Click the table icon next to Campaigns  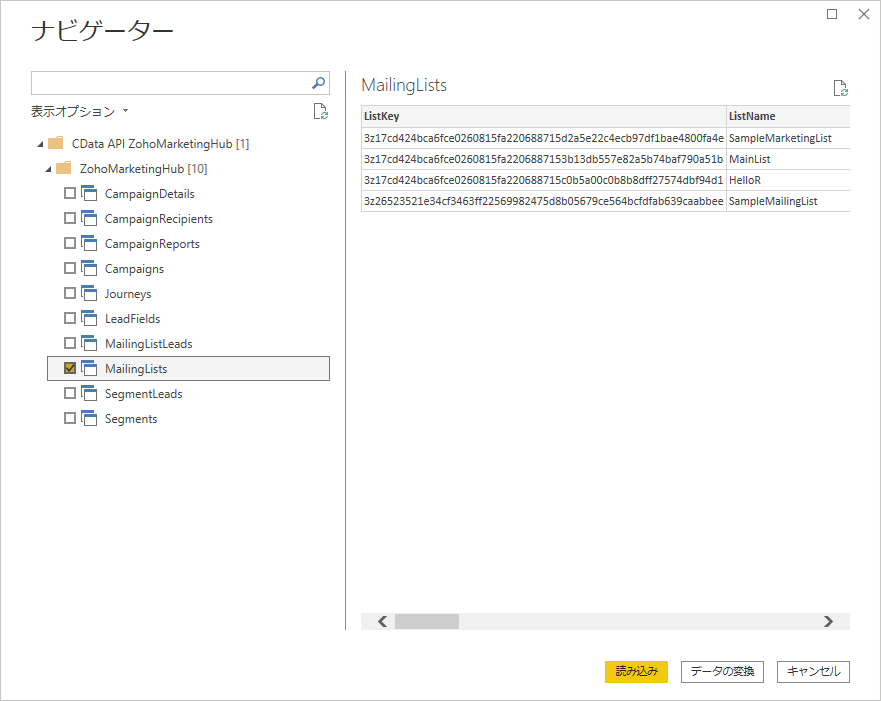click(x=89, y=268)
